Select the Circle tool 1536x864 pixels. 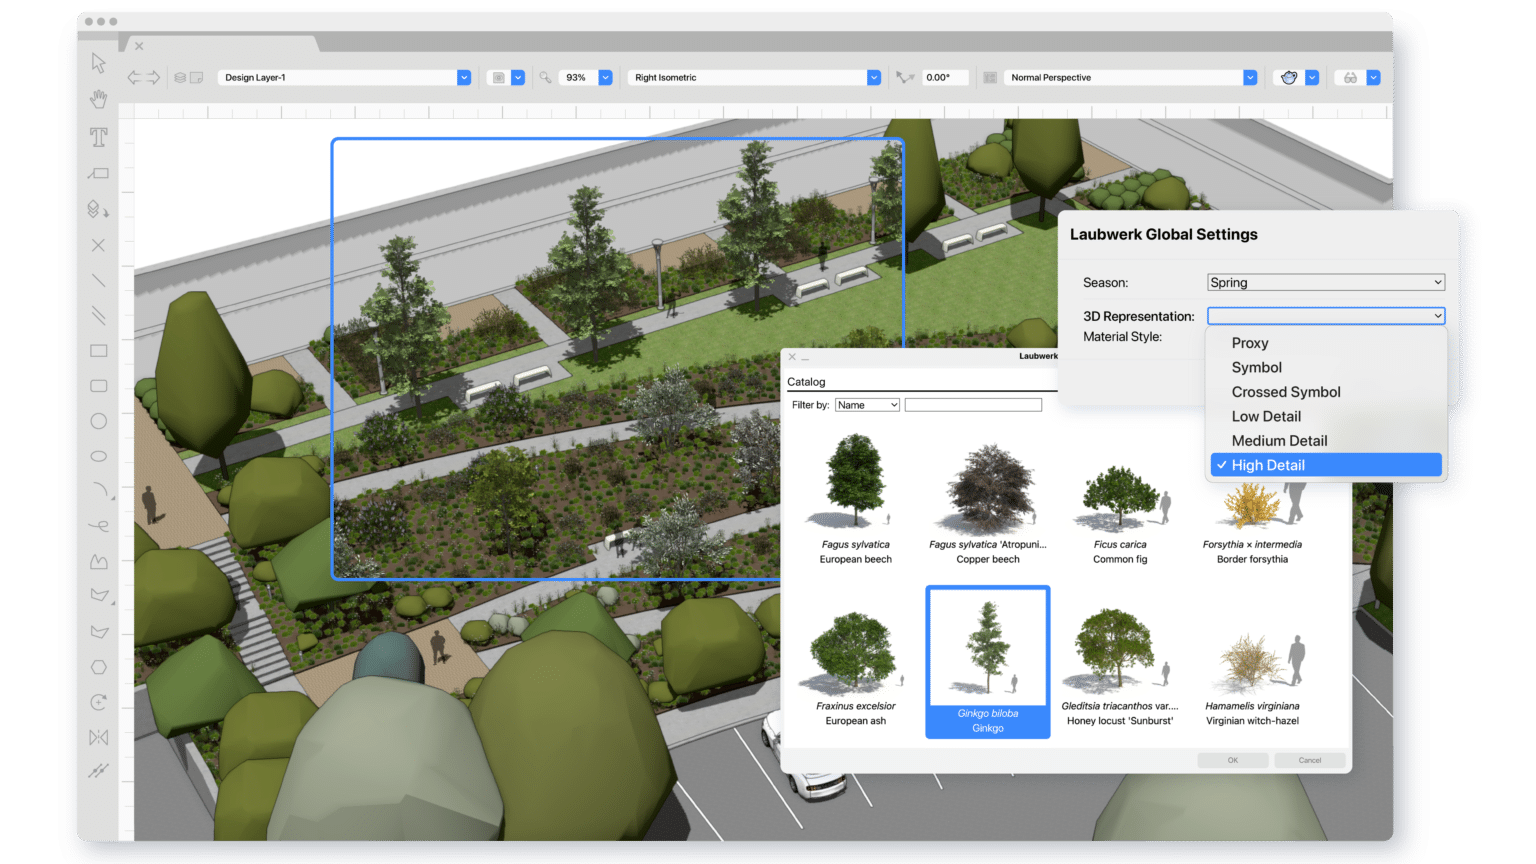[x=98, y=421]
